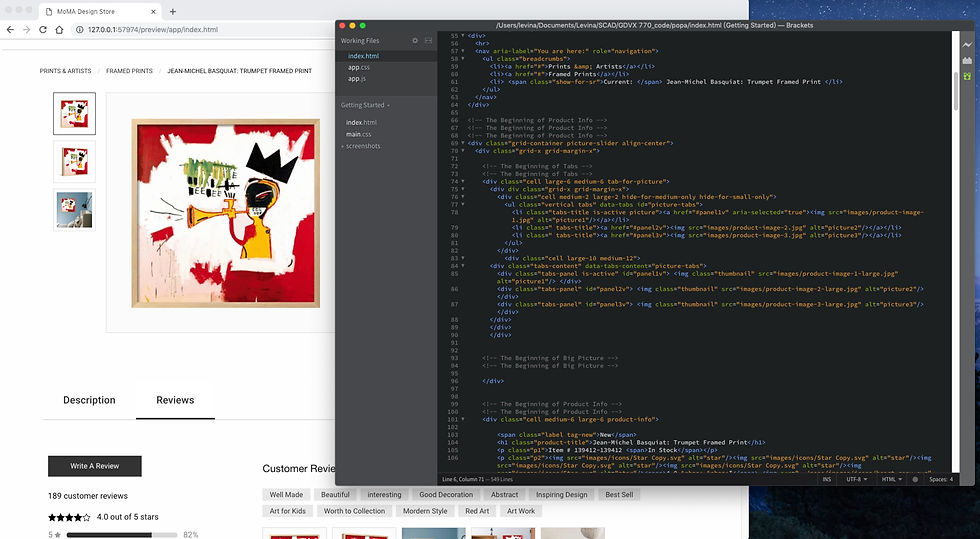Close the MoMA Design Store tab

pyautogui.click(x=154, y=11)
